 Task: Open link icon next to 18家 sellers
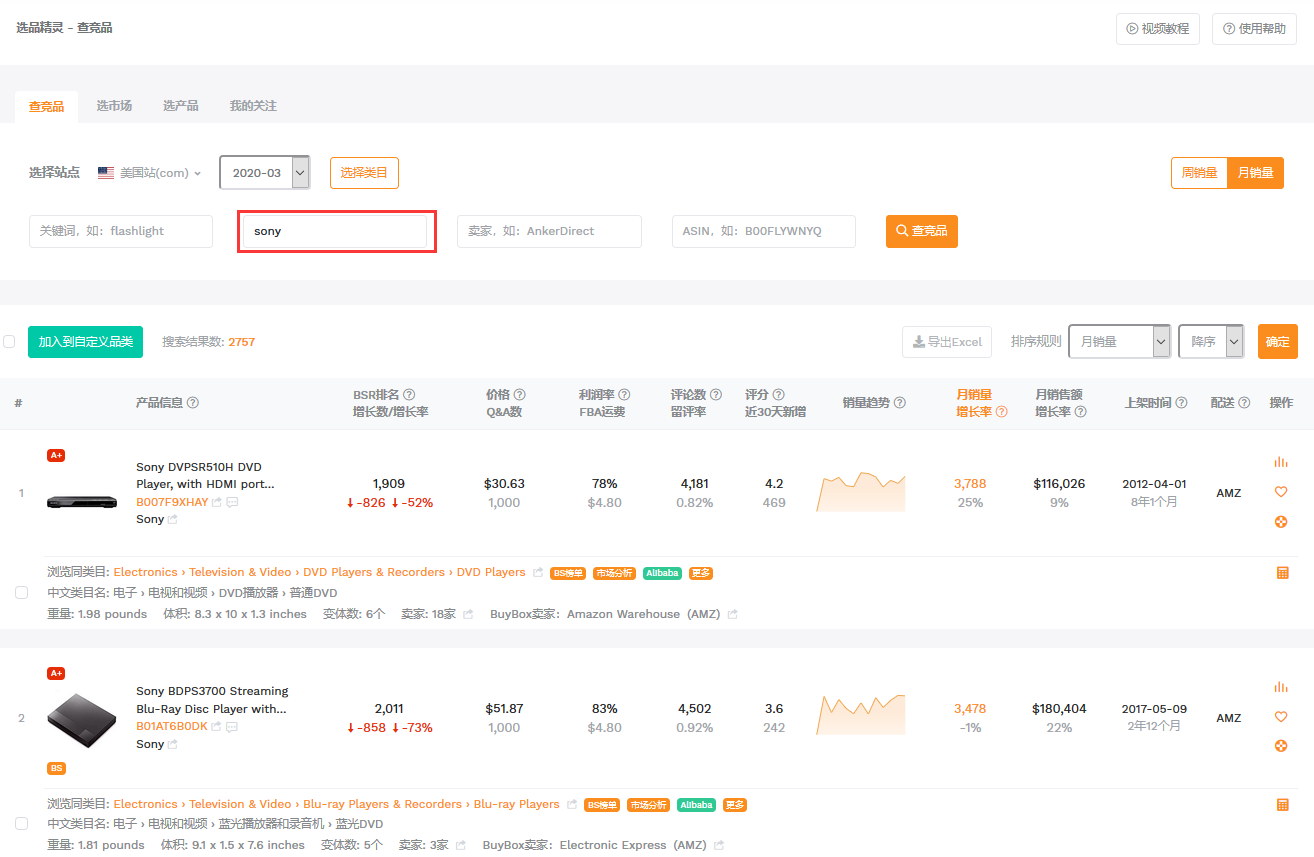[467, 614]
